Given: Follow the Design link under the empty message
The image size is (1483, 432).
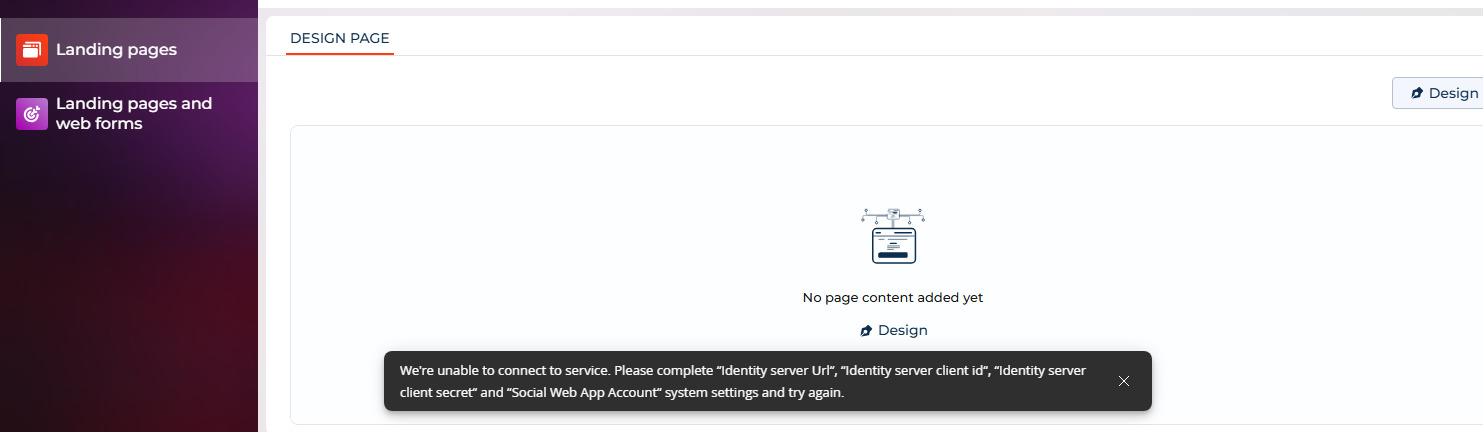Looking at the screenshot, I should coord(902,330).
